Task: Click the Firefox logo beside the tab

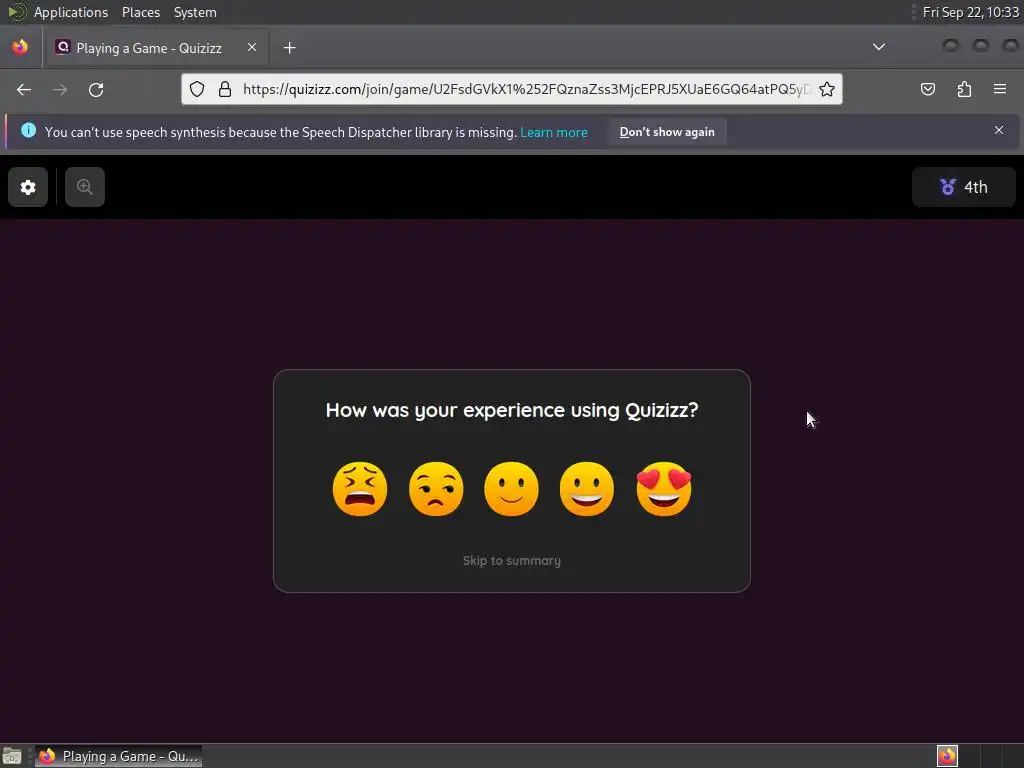Action: pyautogui.click(x=20, y=47)
